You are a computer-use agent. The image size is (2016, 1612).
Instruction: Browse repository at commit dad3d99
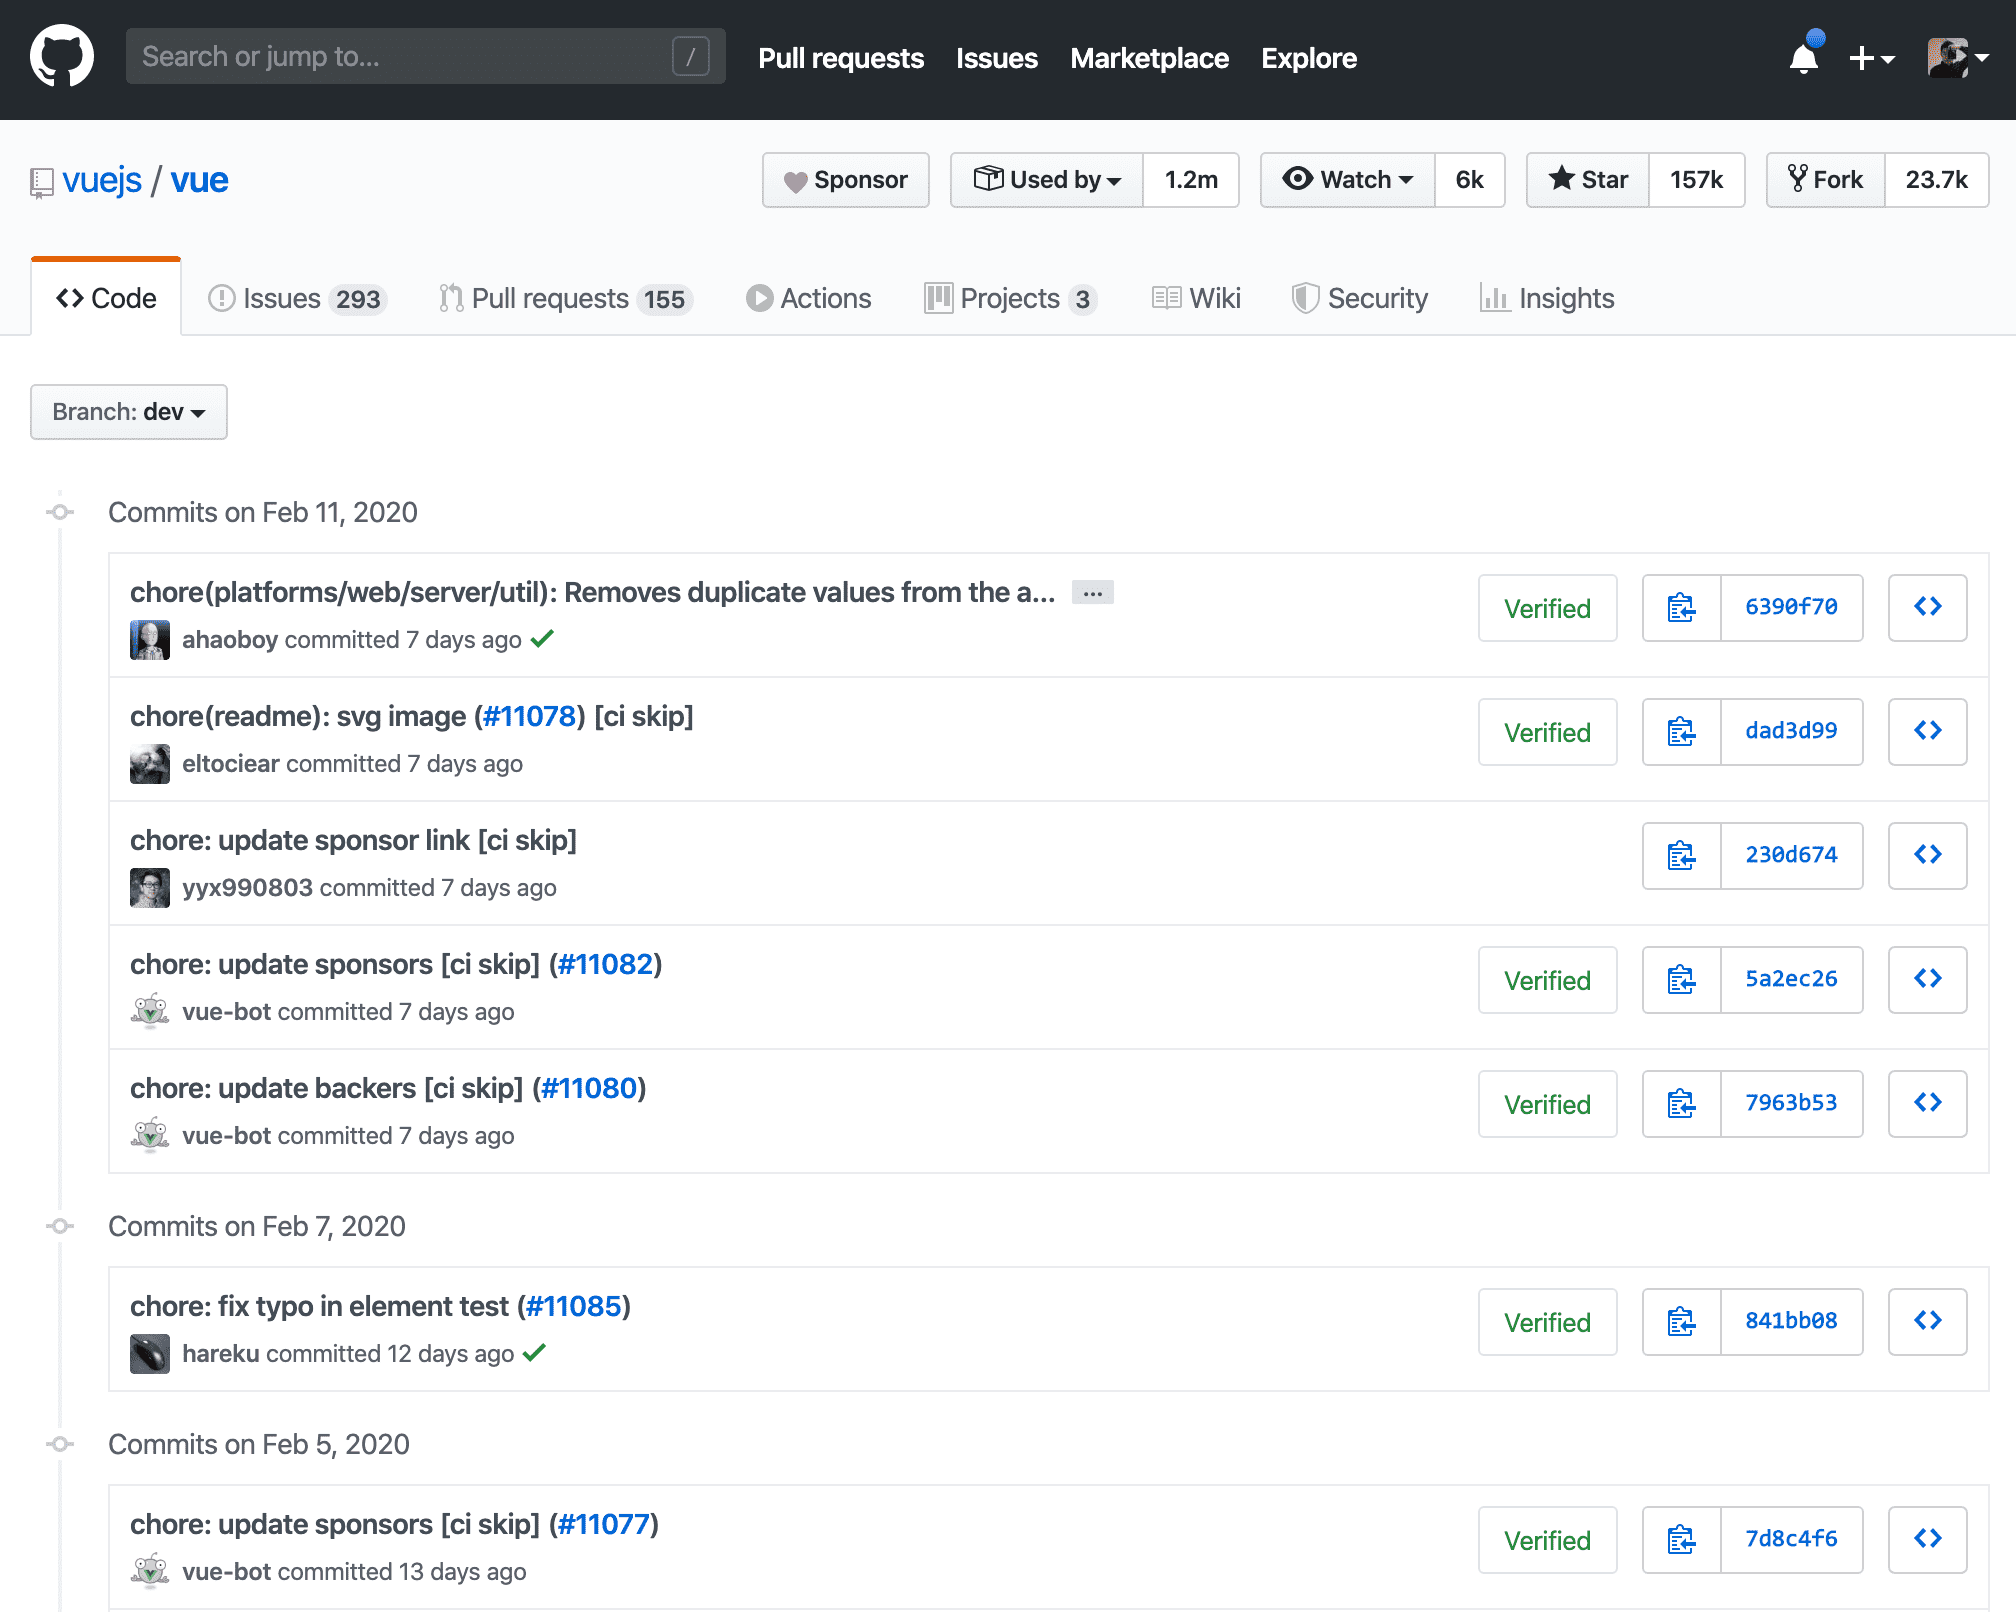(x=1927, y=732)
